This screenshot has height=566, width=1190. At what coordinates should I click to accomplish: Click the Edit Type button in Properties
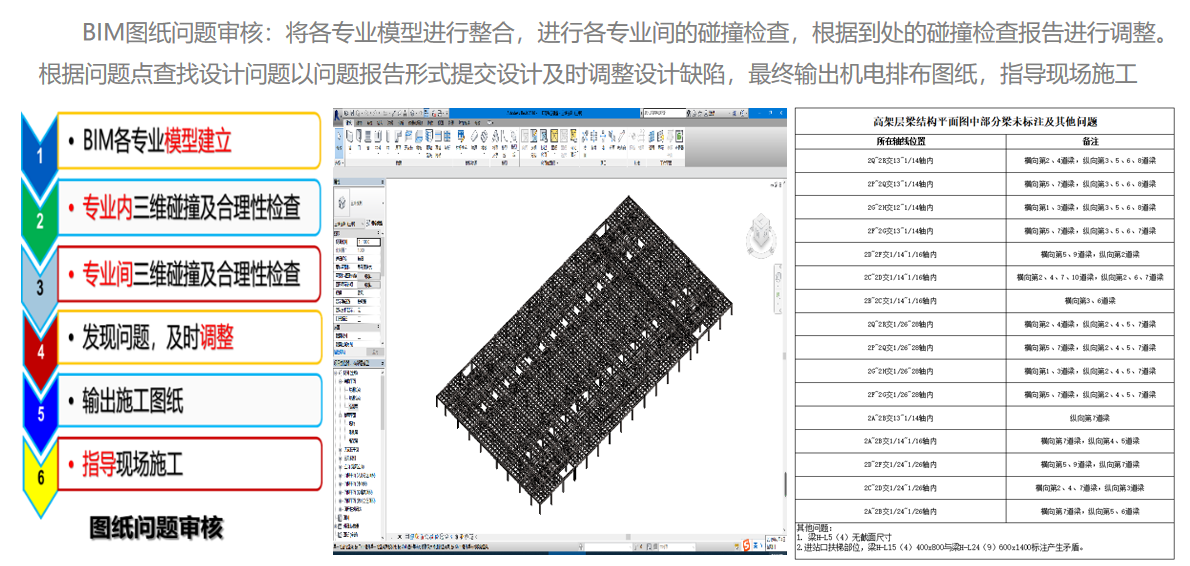tap(374, 223)
